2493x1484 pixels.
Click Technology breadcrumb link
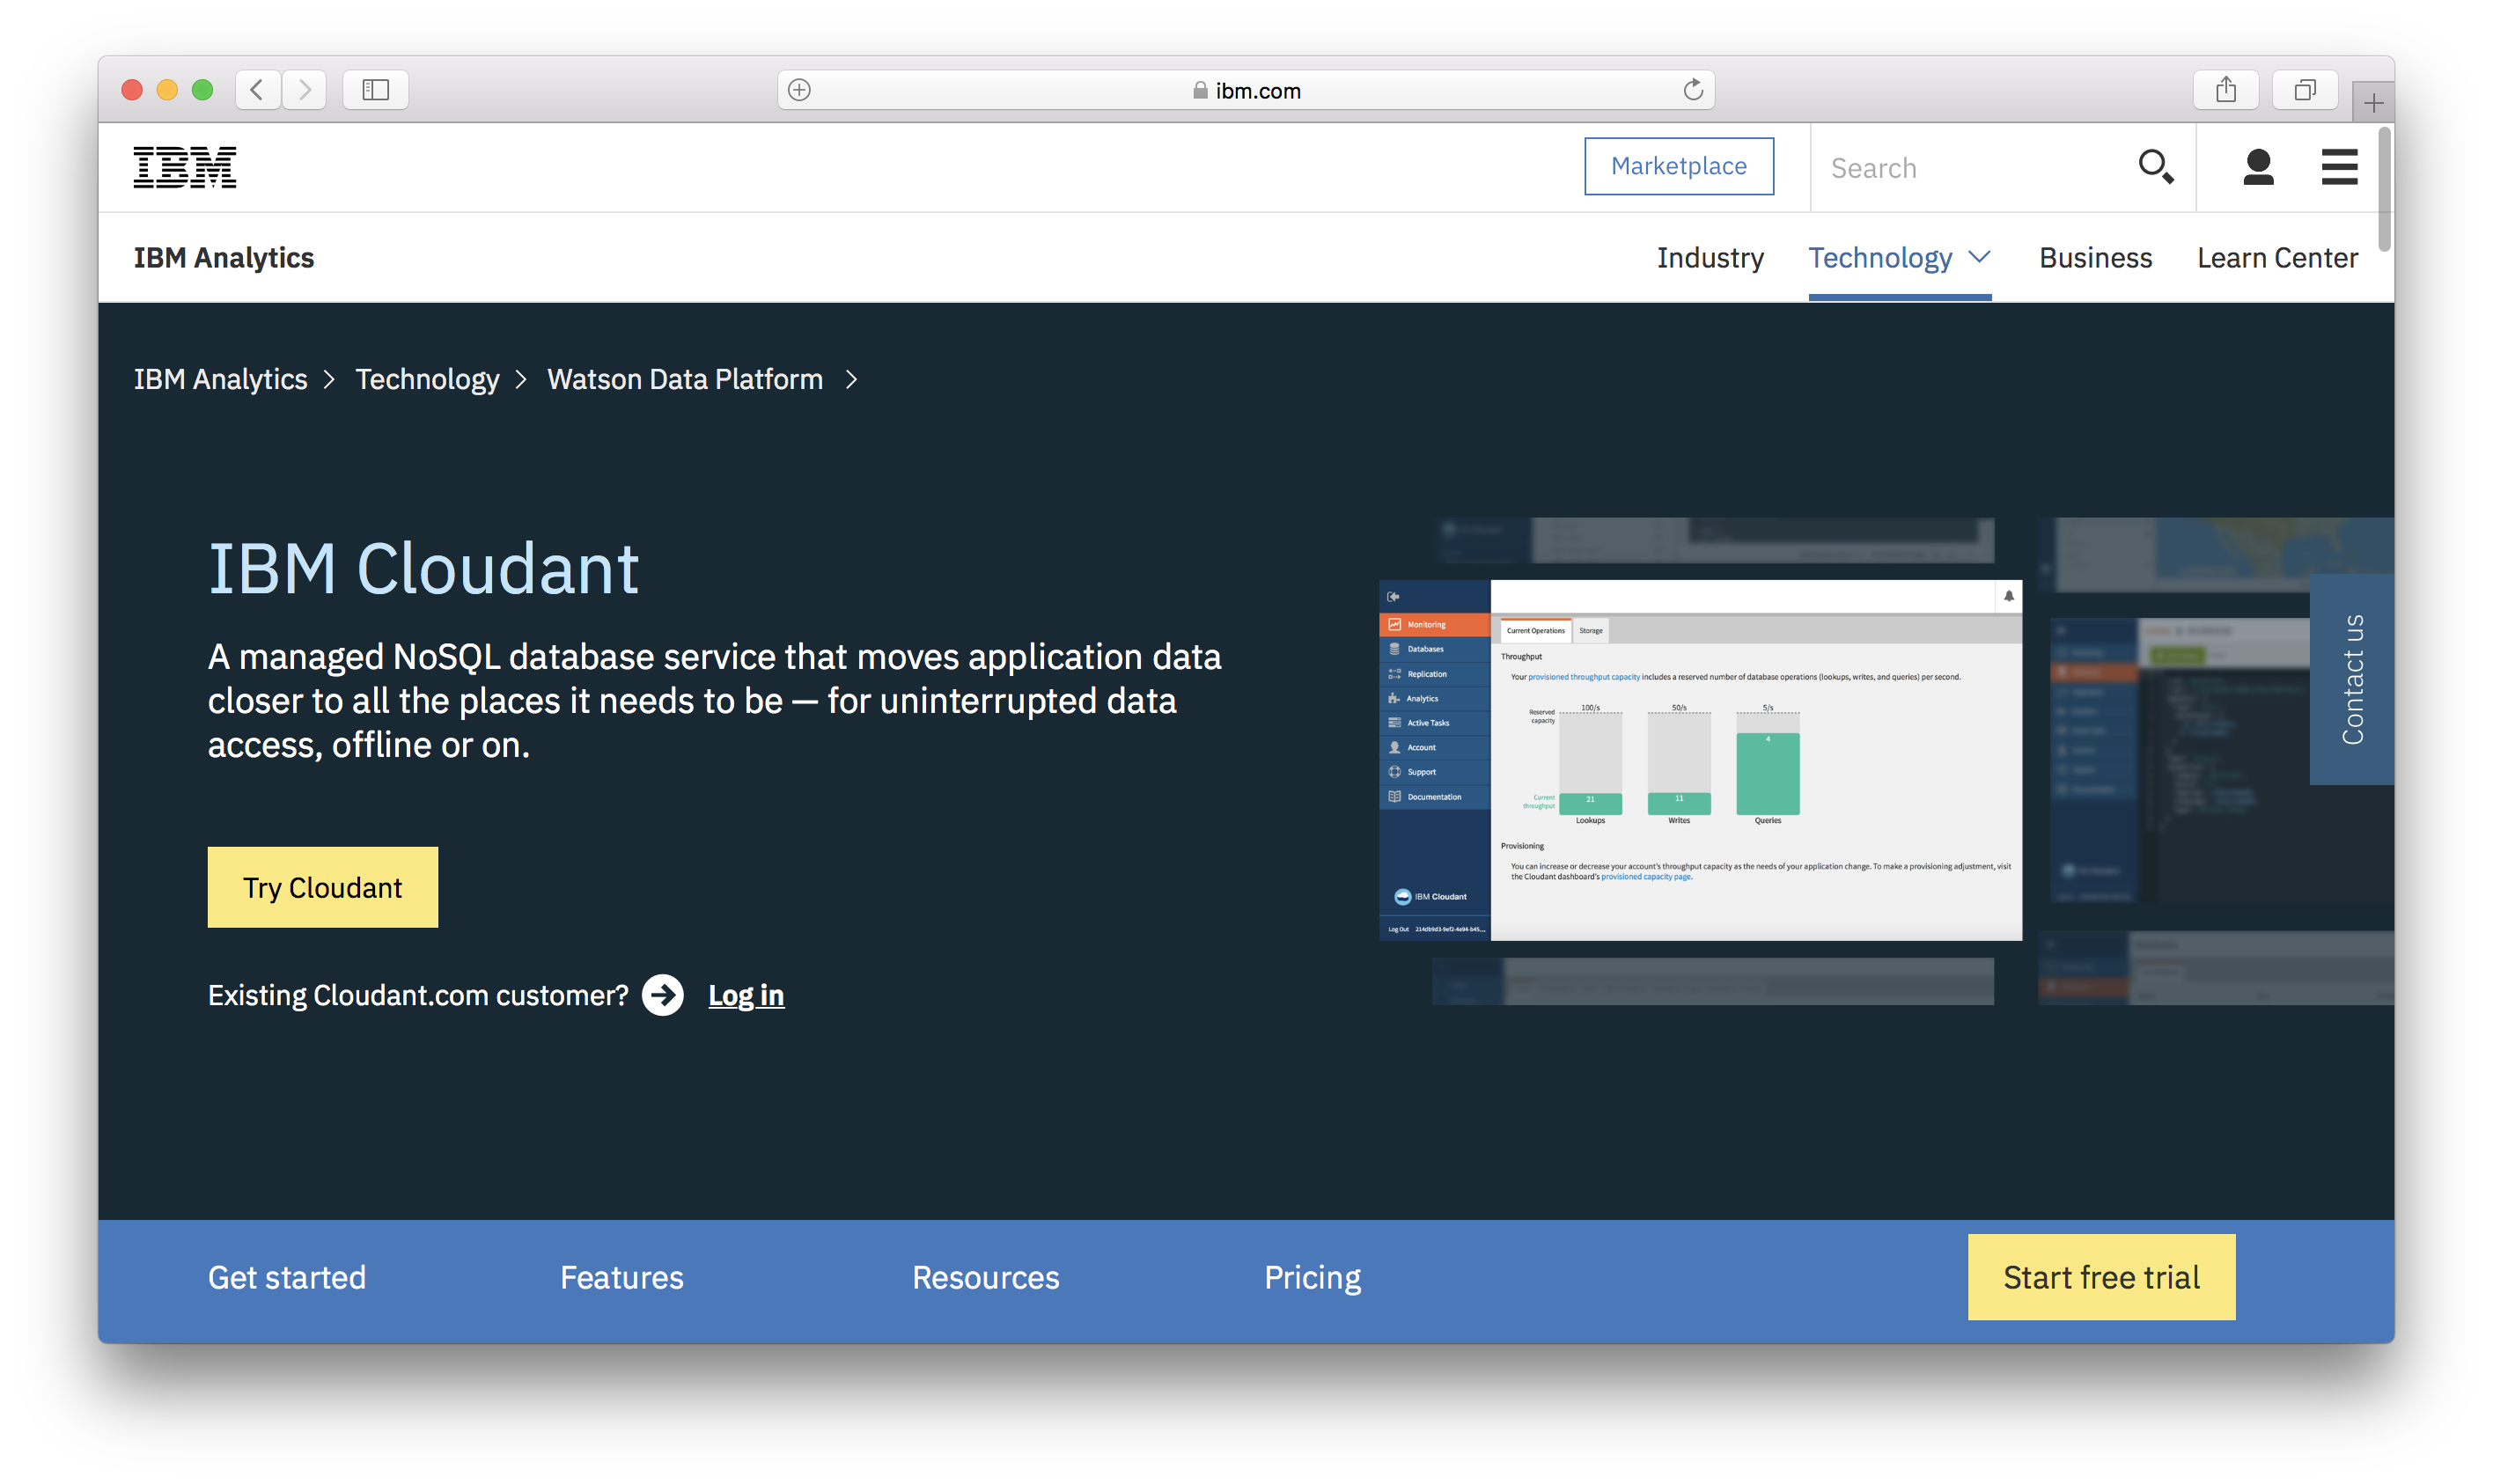(427, 379)
